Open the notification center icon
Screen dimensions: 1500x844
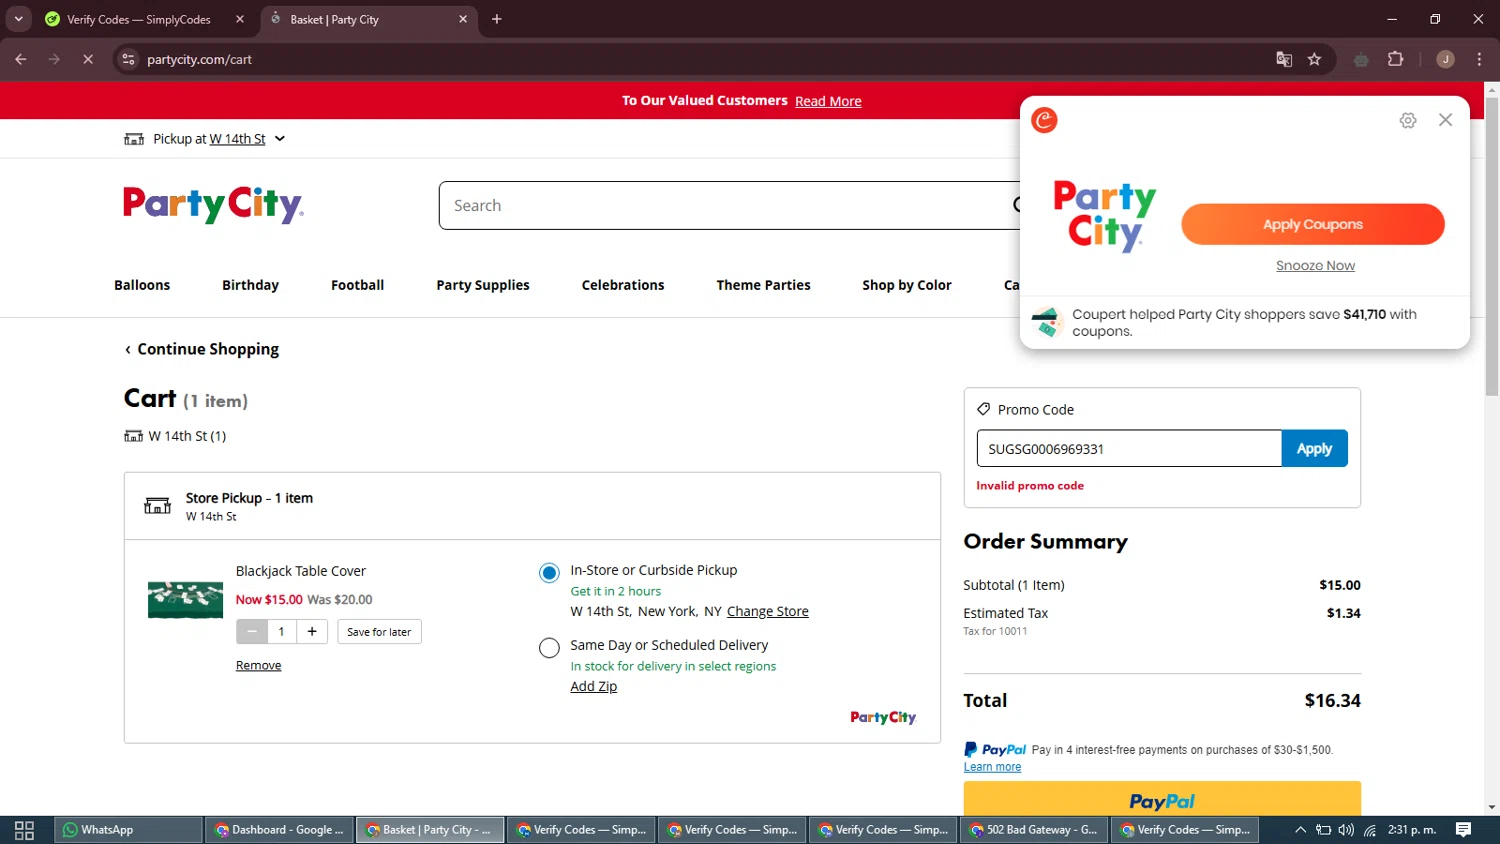tap(1464, 830)
